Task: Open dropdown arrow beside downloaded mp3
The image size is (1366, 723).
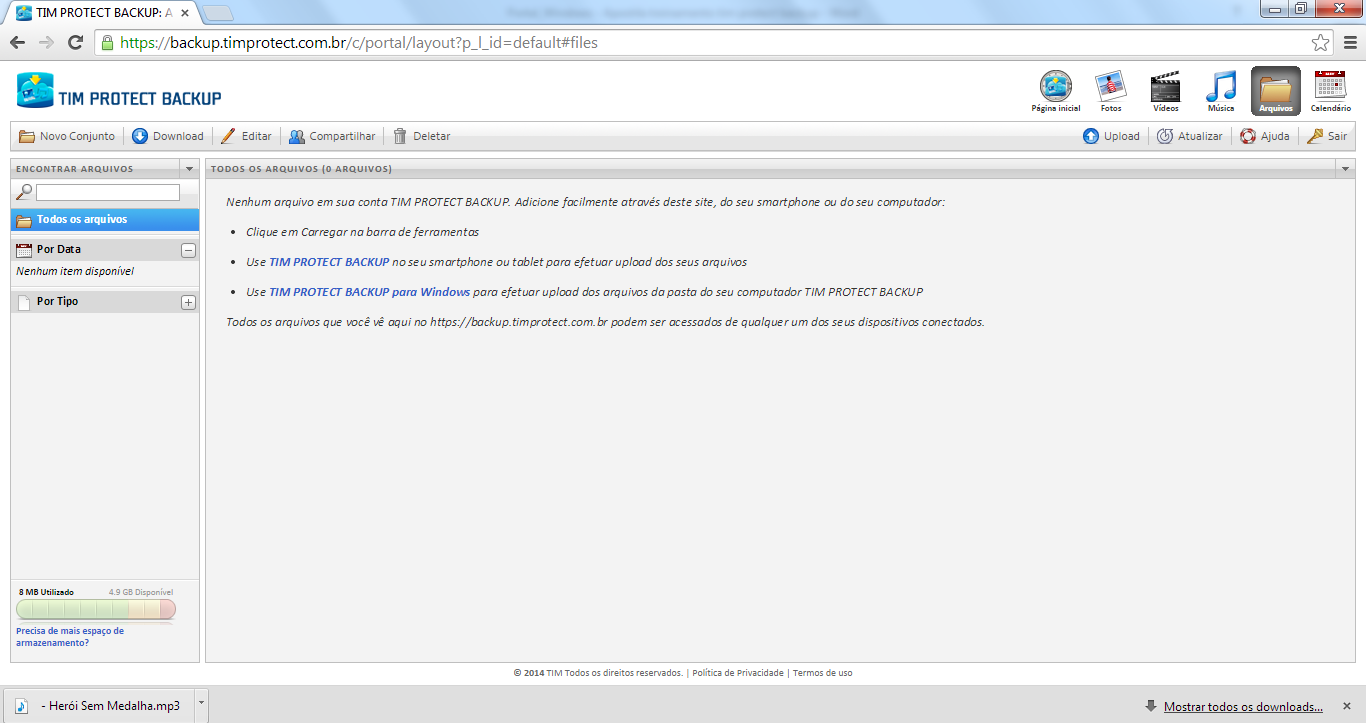Action: [200, 704]
